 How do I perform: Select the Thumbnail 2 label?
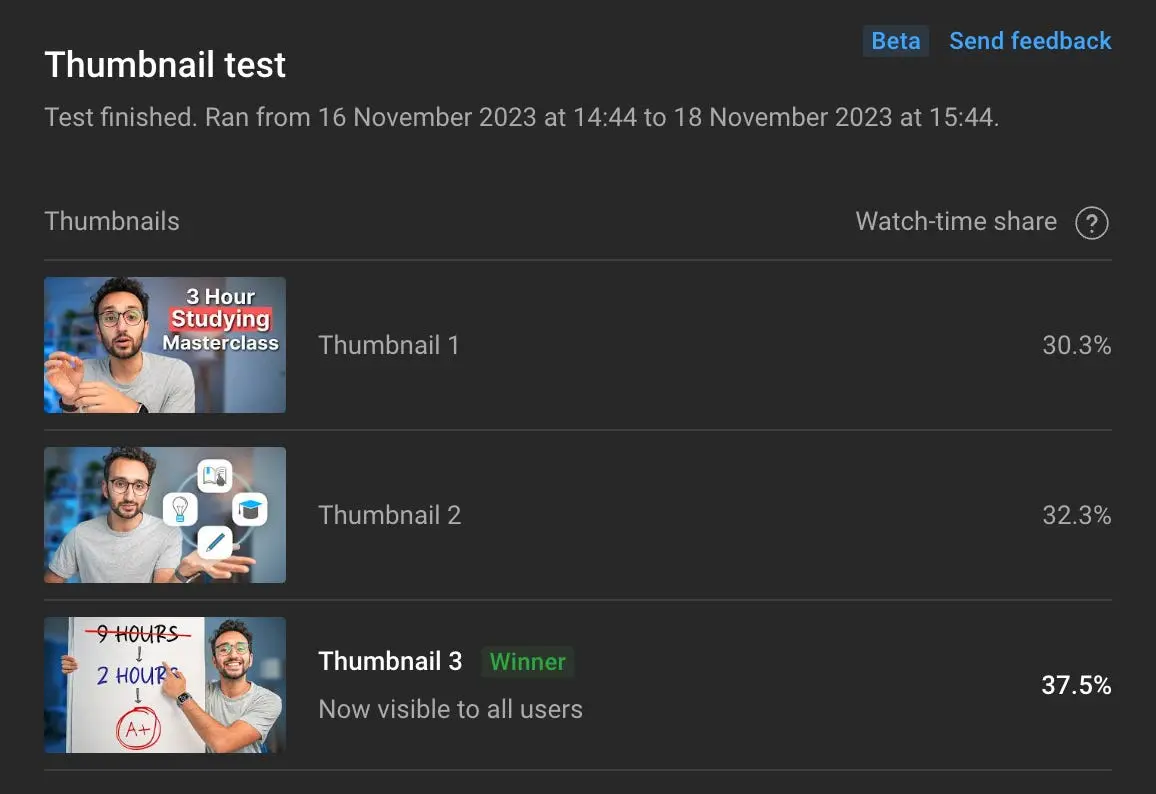(389, 515)
